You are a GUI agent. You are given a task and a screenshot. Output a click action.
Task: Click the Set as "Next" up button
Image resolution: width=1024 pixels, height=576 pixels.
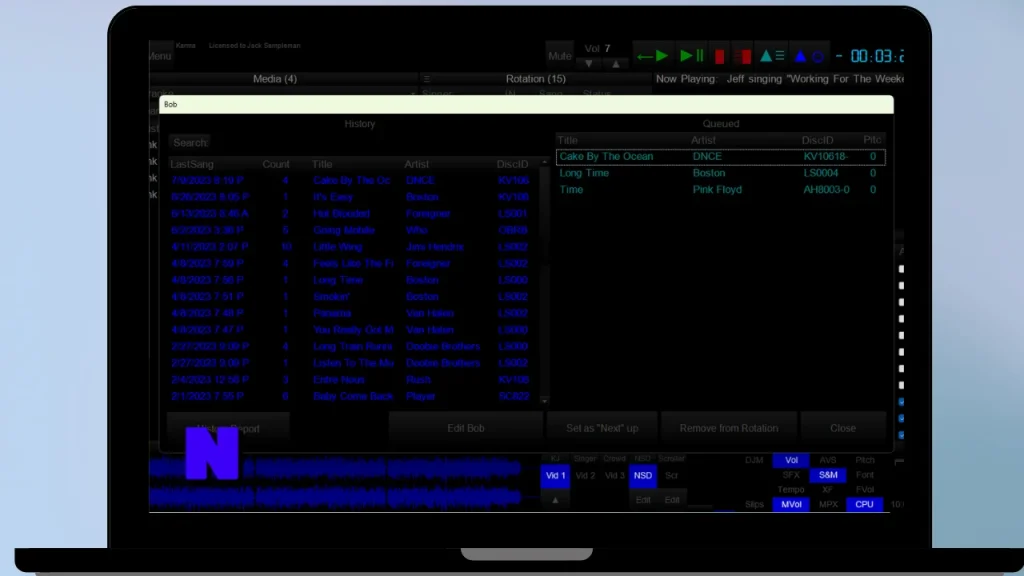(x=602, y=428)
